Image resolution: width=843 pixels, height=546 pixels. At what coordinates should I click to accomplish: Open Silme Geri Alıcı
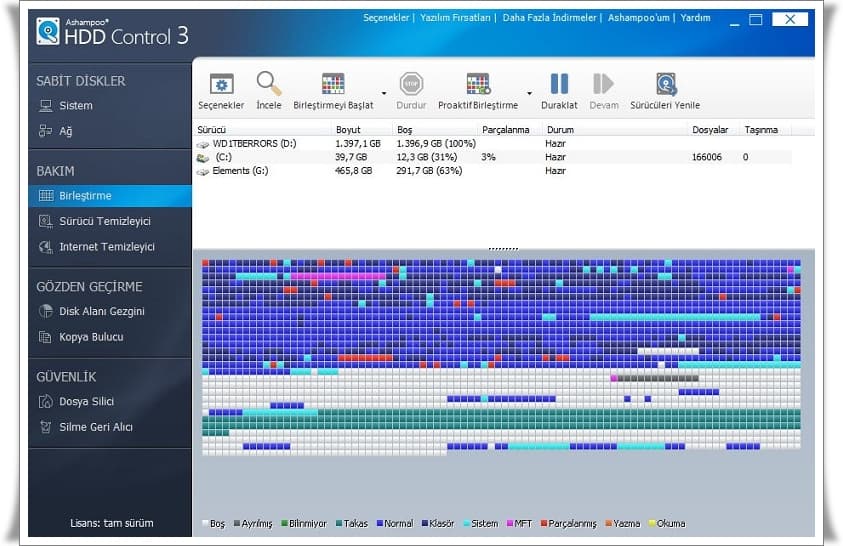point(85,427)
